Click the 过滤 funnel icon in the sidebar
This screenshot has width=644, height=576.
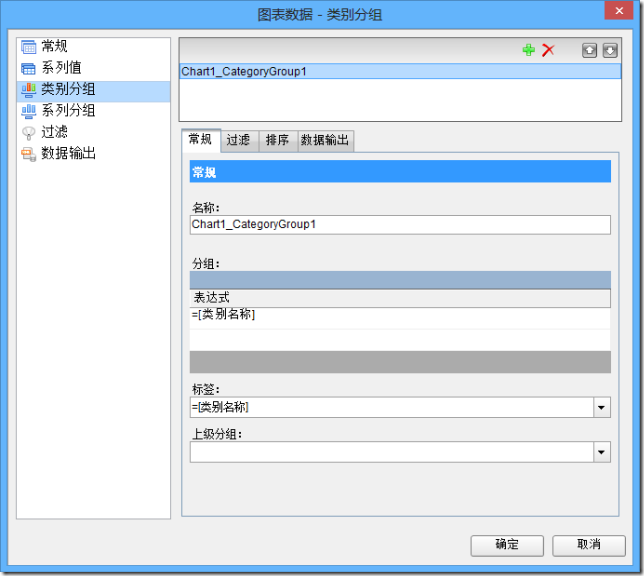pyautogui.click(x=28, y=133)
